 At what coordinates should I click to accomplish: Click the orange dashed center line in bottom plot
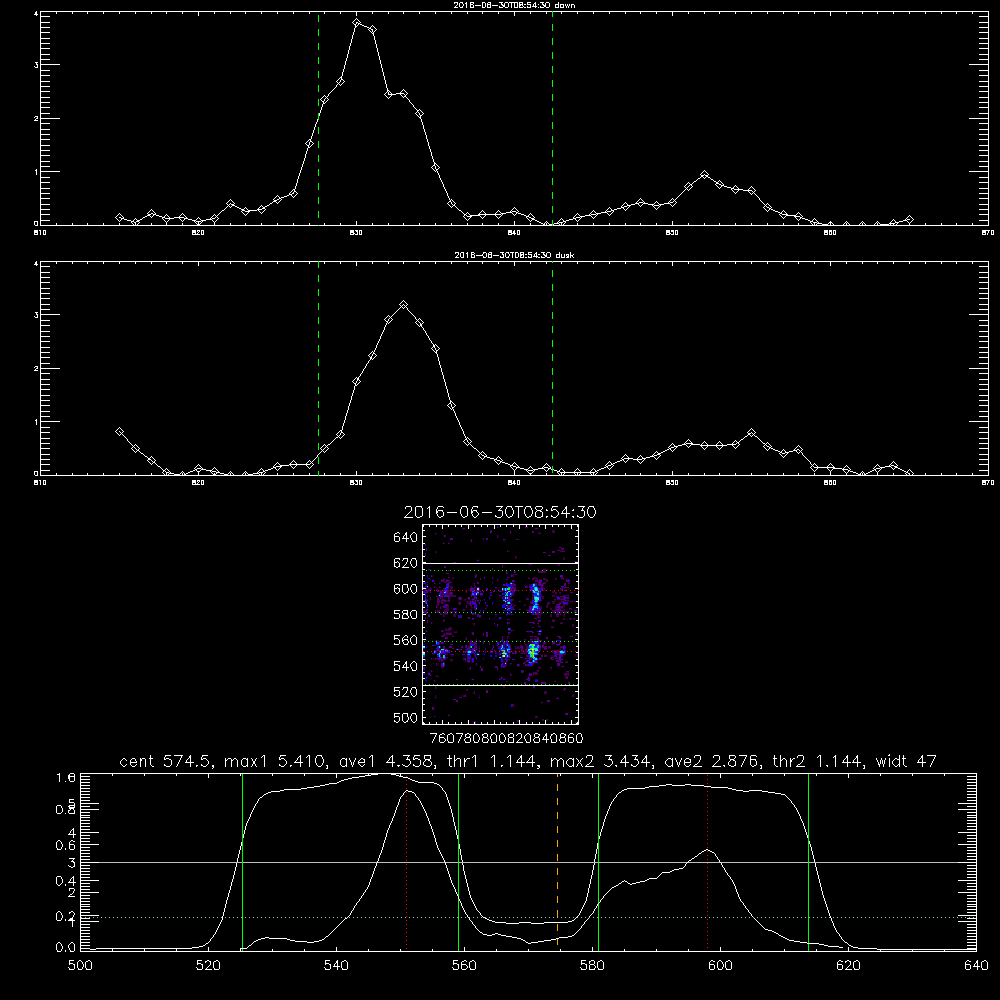tap(557, 861)
